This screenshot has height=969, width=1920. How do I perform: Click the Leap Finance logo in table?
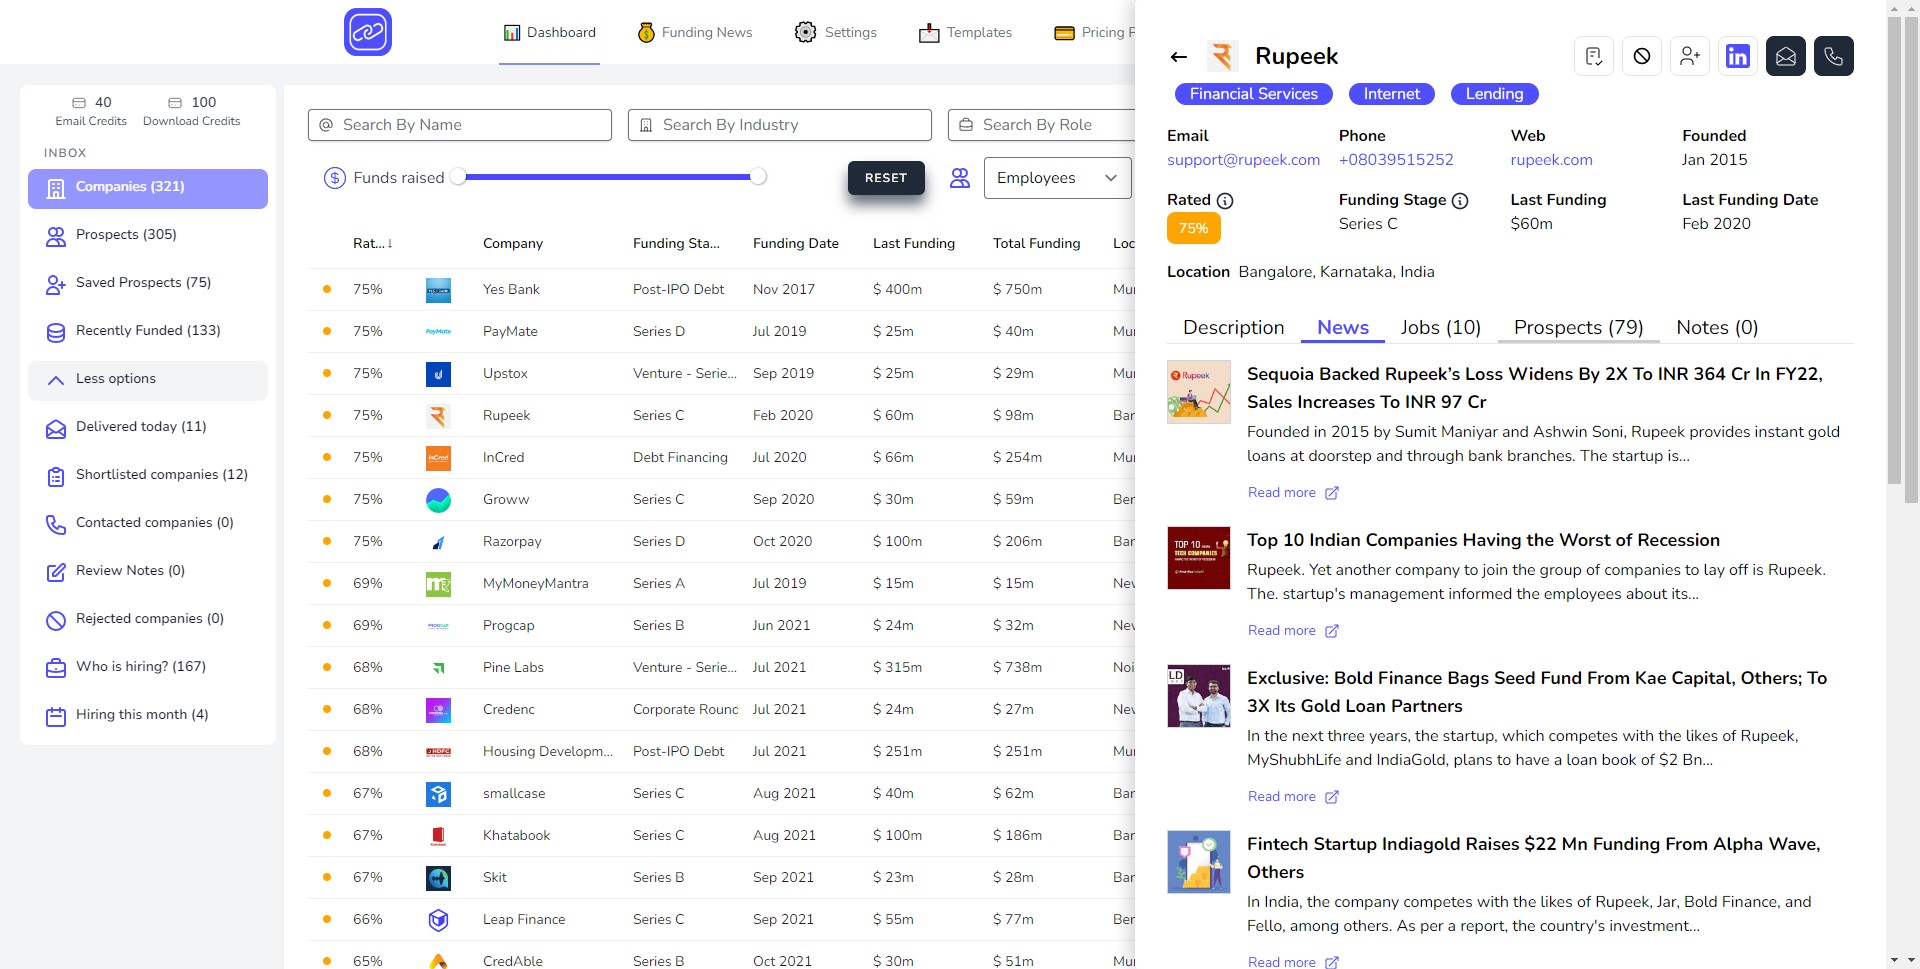438,919
